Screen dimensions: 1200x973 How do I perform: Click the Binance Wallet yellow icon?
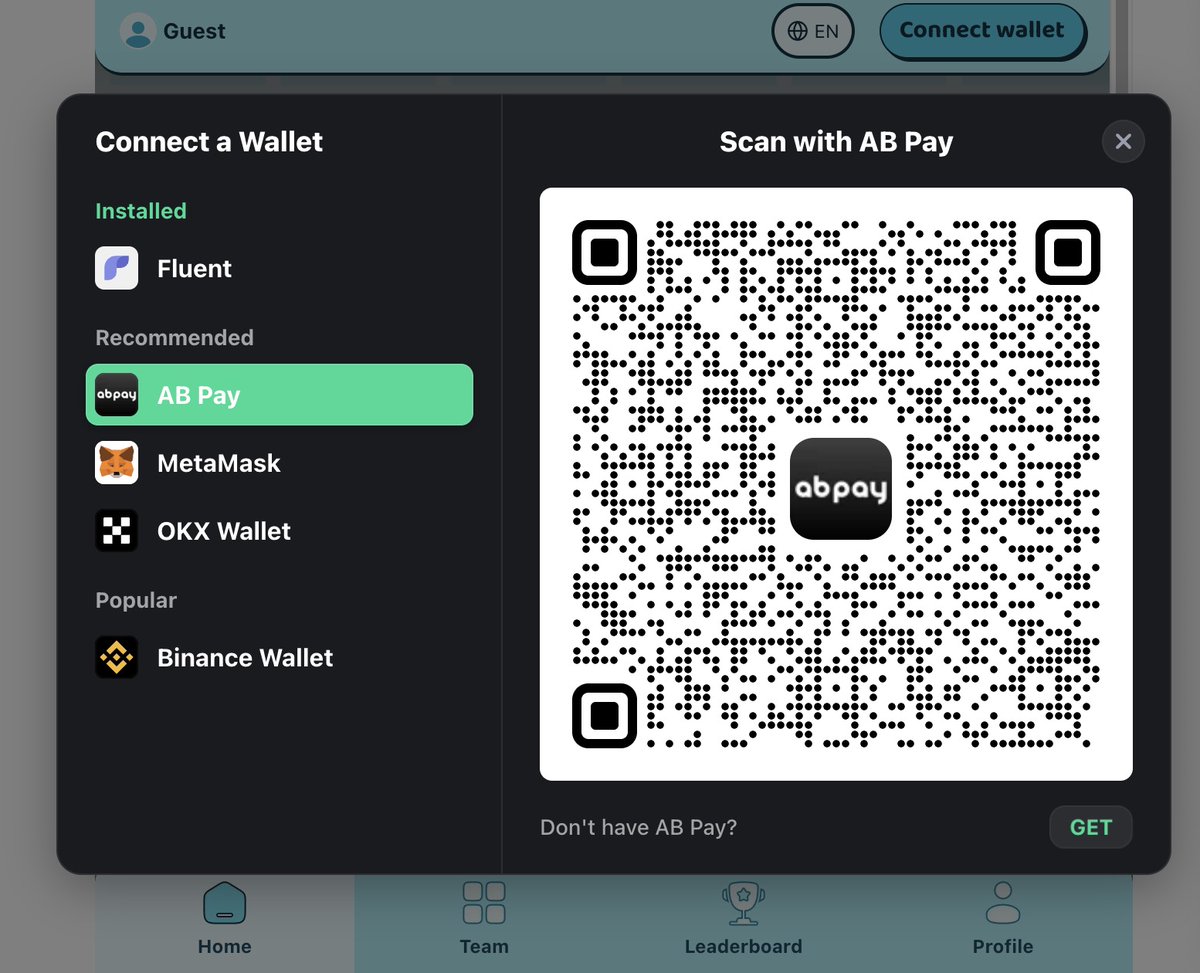tap(117, 657)
